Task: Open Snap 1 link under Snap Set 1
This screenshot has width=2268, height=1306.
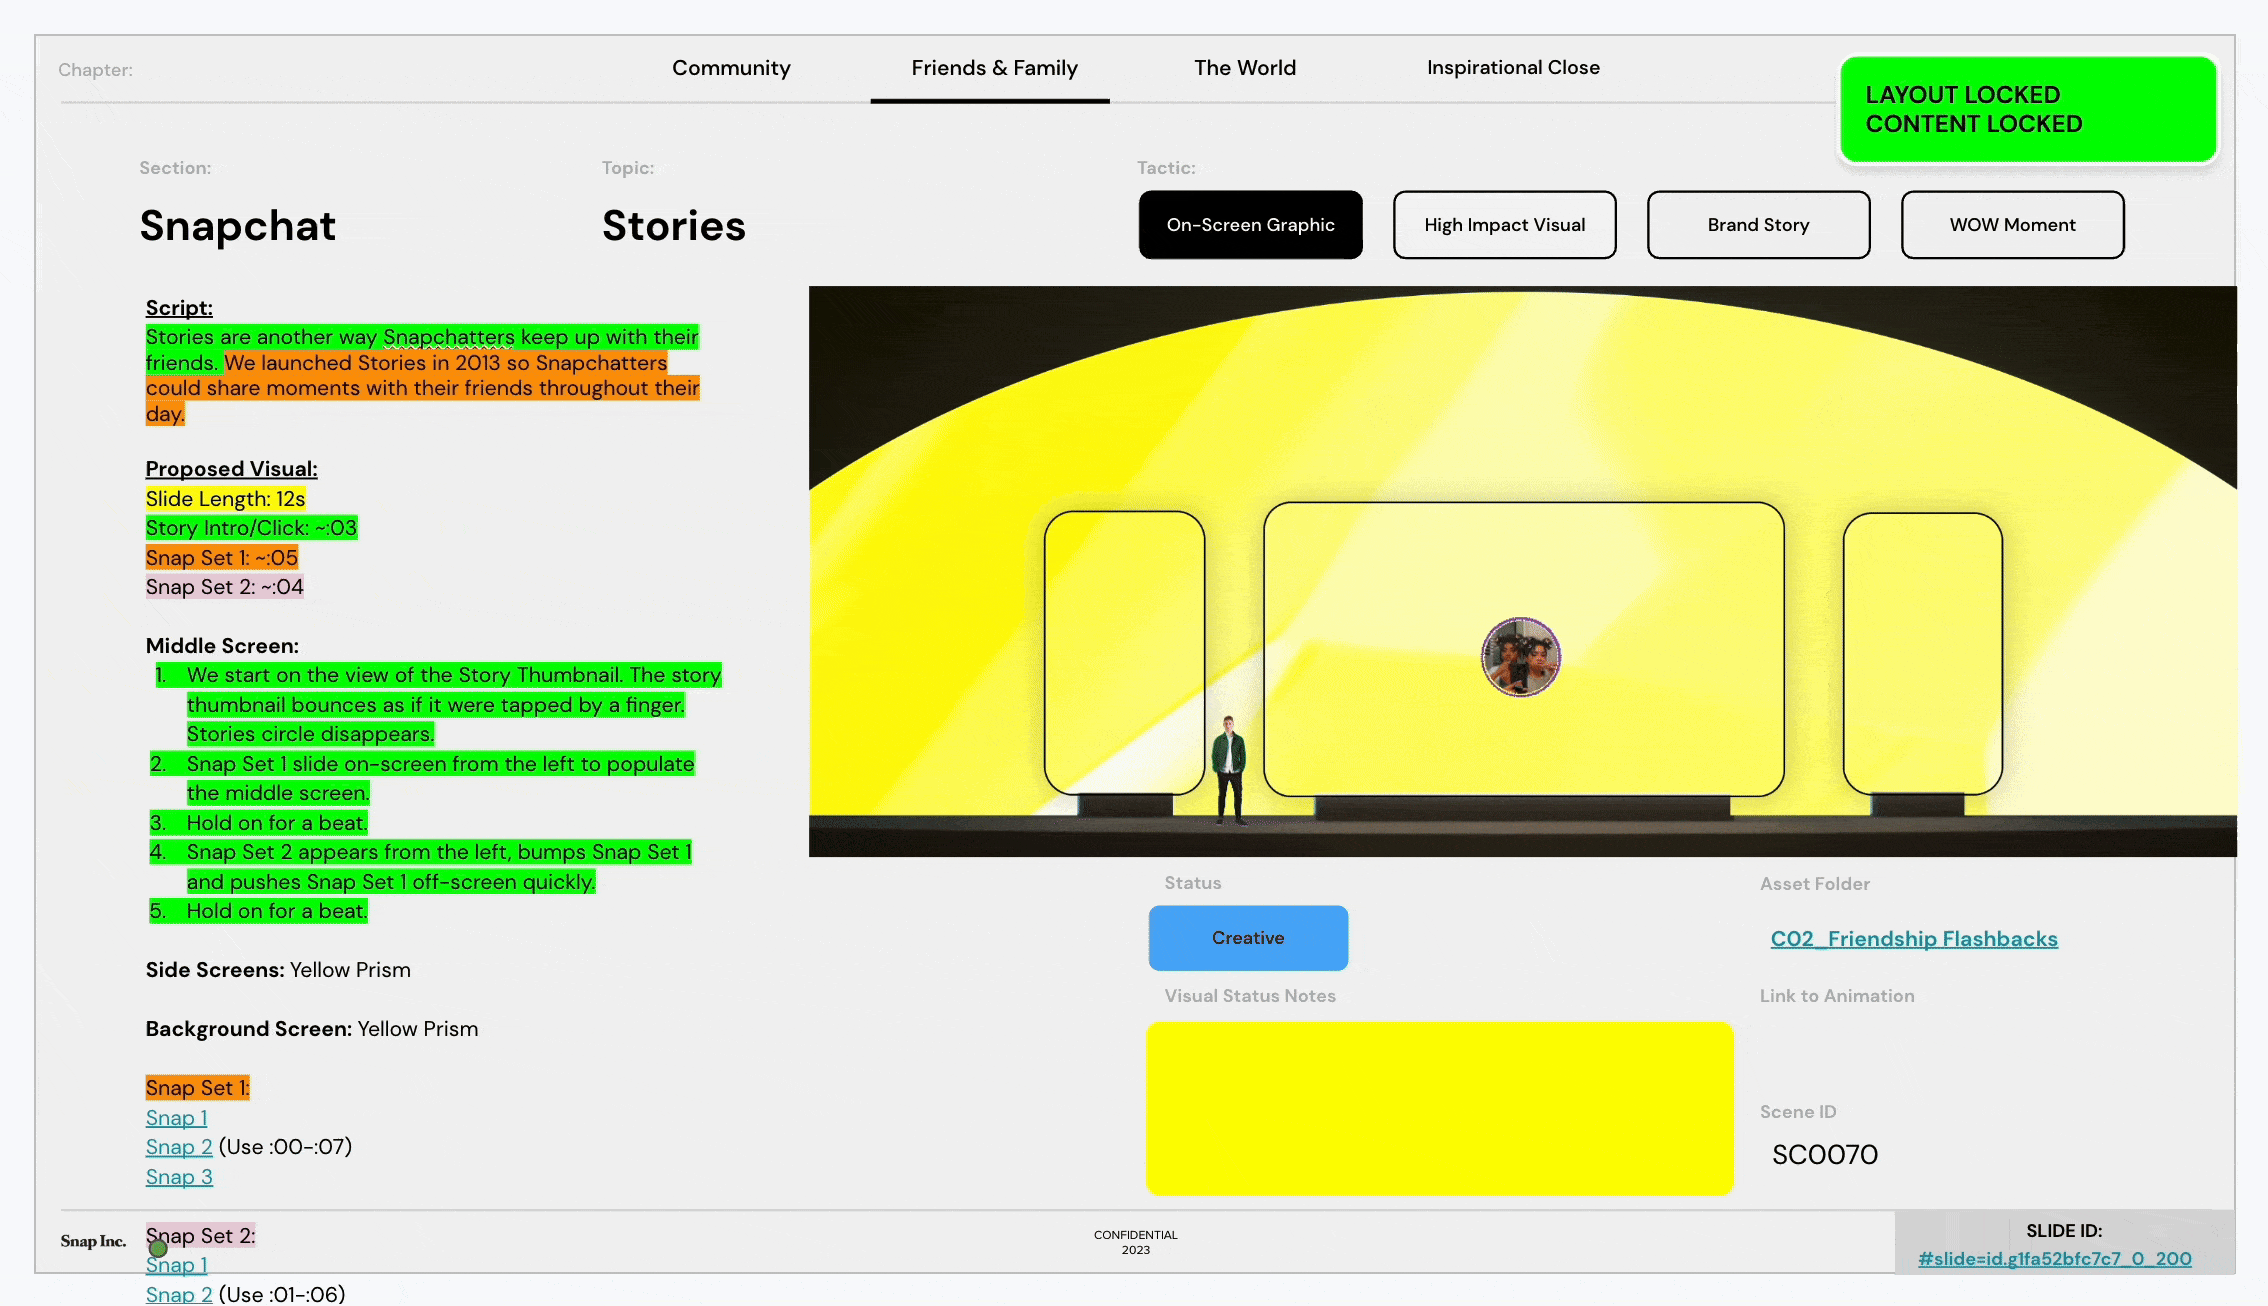Action: 177,1118
